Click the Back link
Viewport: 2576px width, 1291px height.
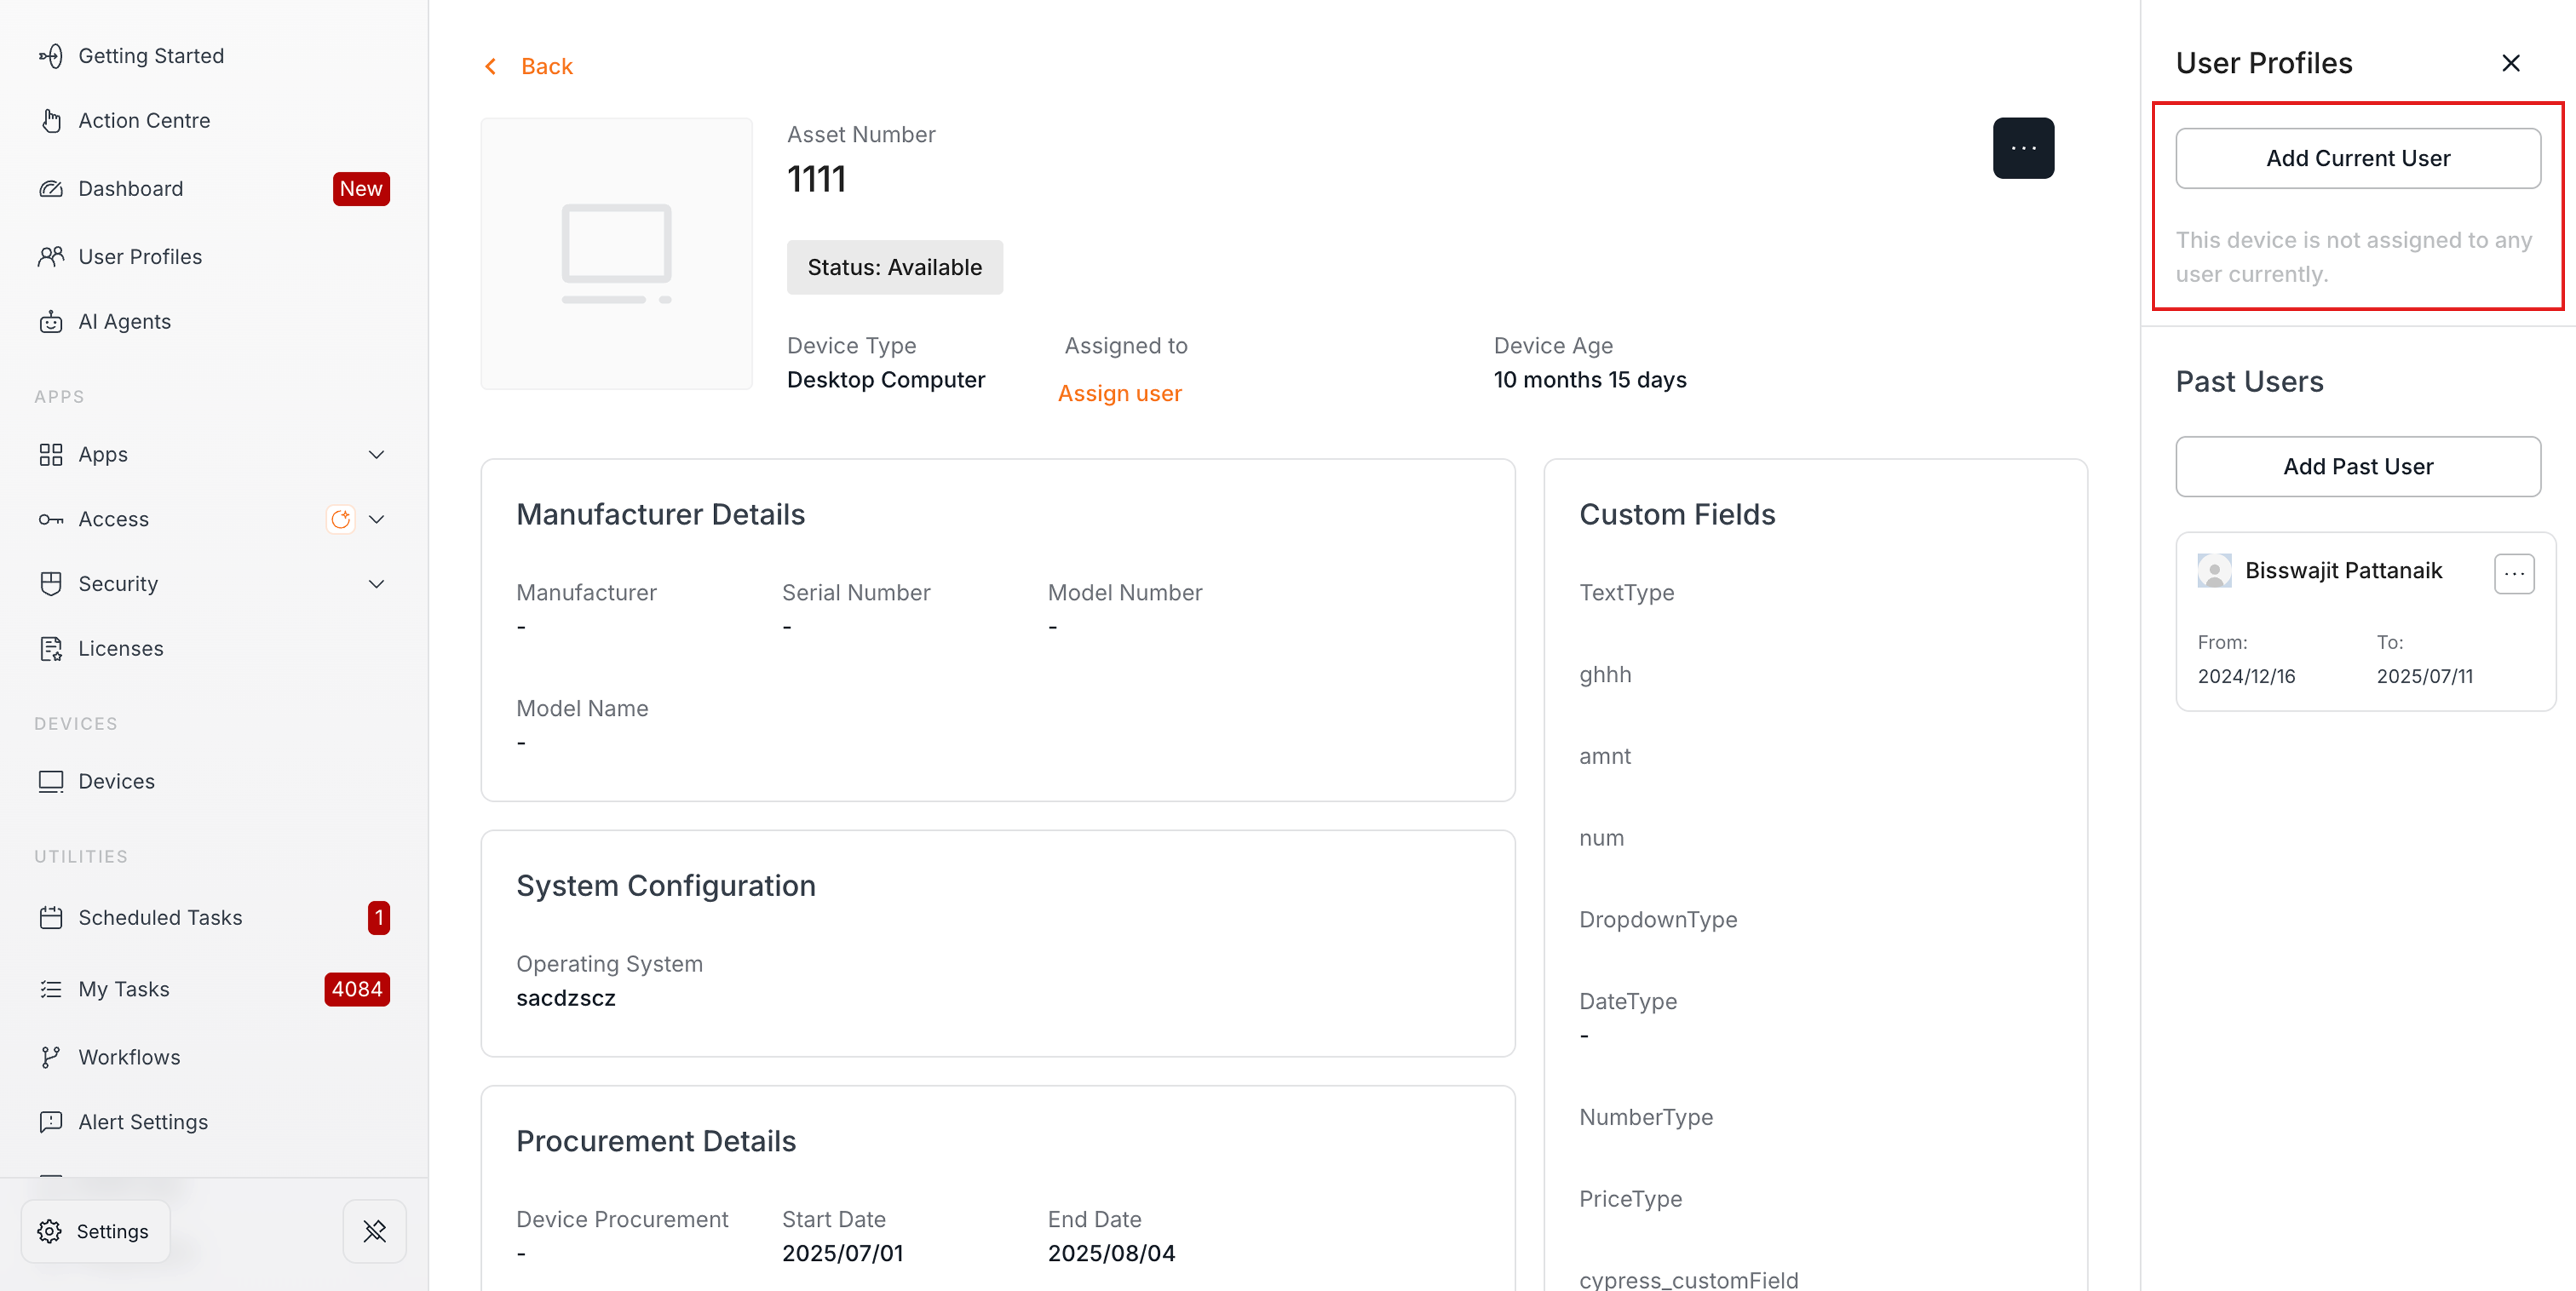[546, 66]
